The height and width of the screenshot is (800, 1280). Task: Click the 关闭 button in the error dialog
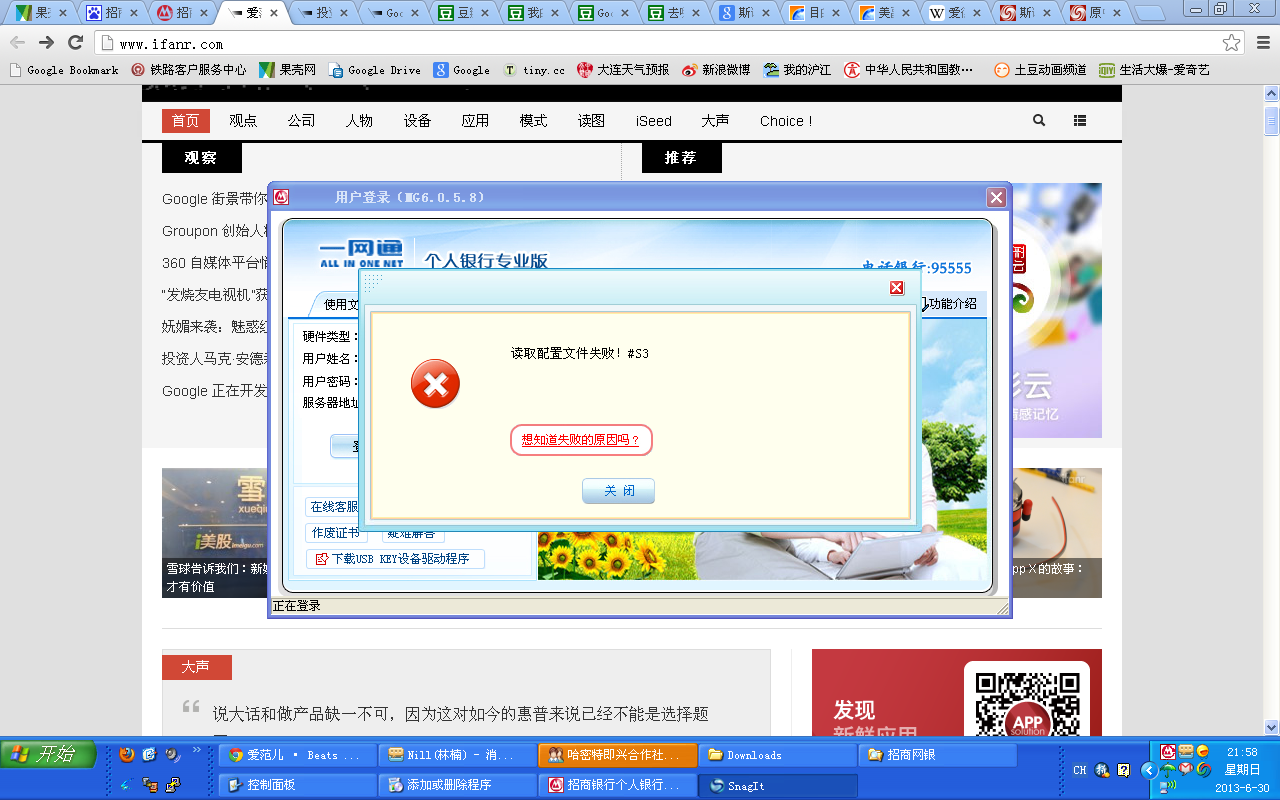point(618,491)
